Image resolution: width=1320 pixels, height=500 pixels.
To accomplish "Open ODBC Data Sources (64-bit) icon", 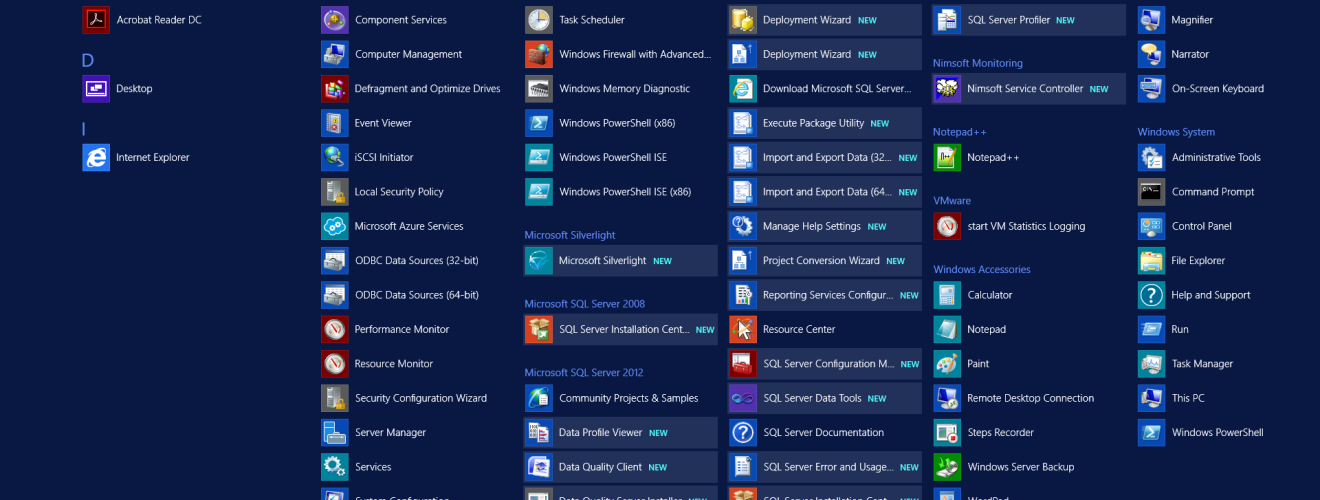I will click(335, 295).
